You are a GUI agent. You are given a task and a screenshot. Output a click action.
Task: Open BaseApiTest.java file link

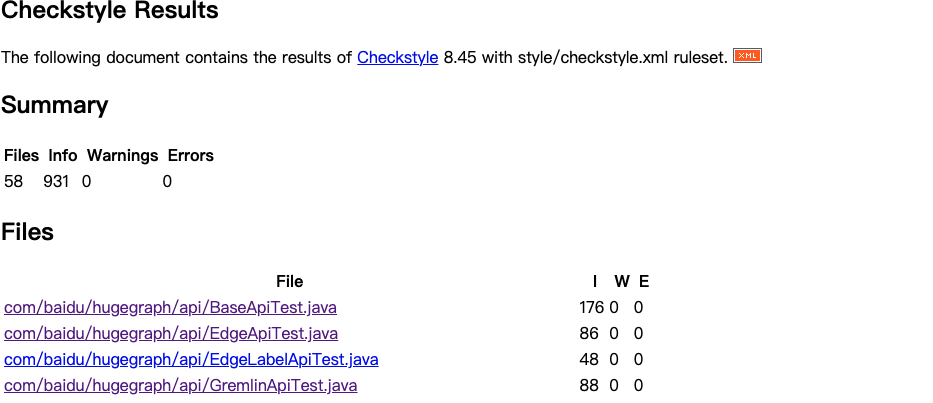coord(170,308)
